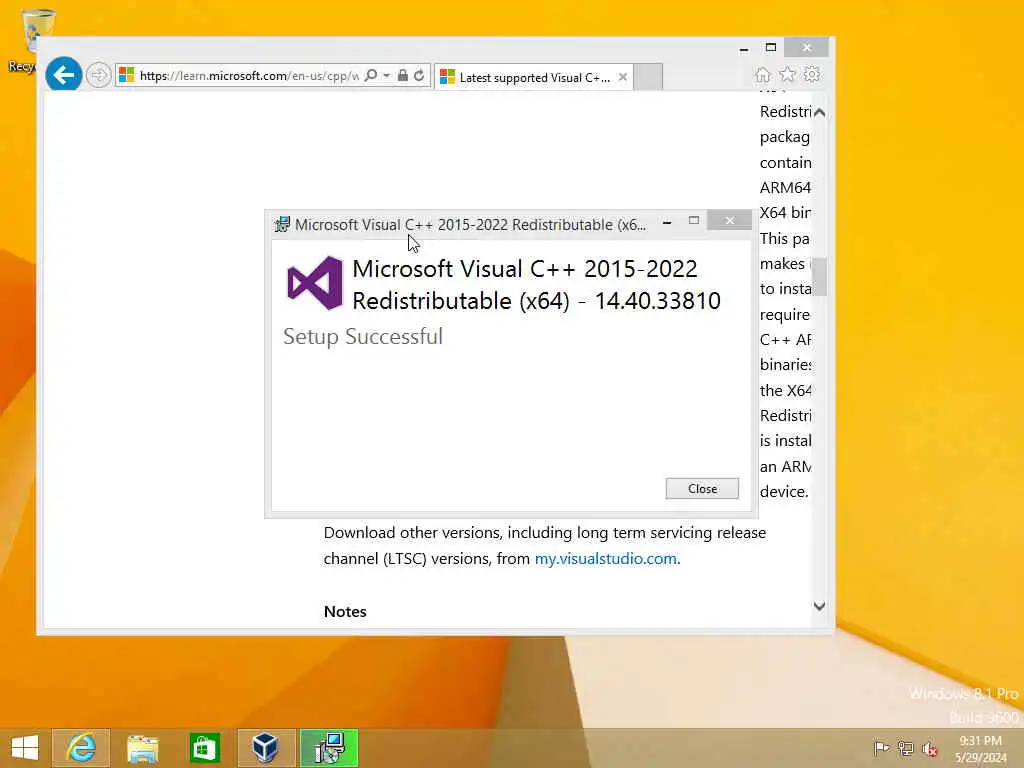Click the page scrollbar up arrow
1024x768 pixels.
[x=820, y=112]
